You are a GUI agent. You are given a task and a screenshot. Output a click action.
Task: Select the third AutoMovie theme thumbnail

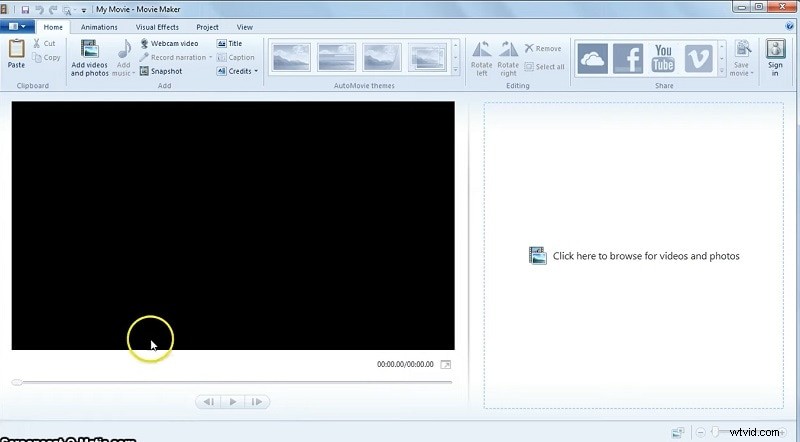coord(382,57)
